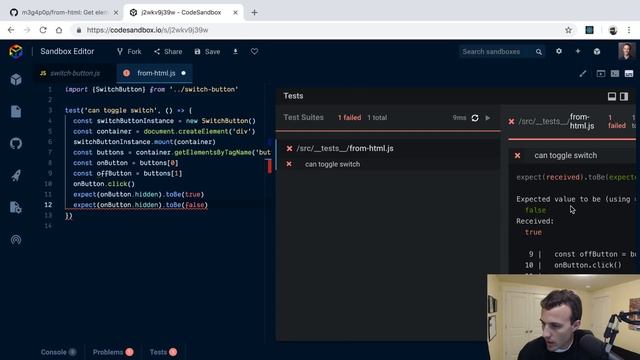Like the sandbox with the heart icon
The height and width of the screenshot is (360, 640).
click(254, 51)
